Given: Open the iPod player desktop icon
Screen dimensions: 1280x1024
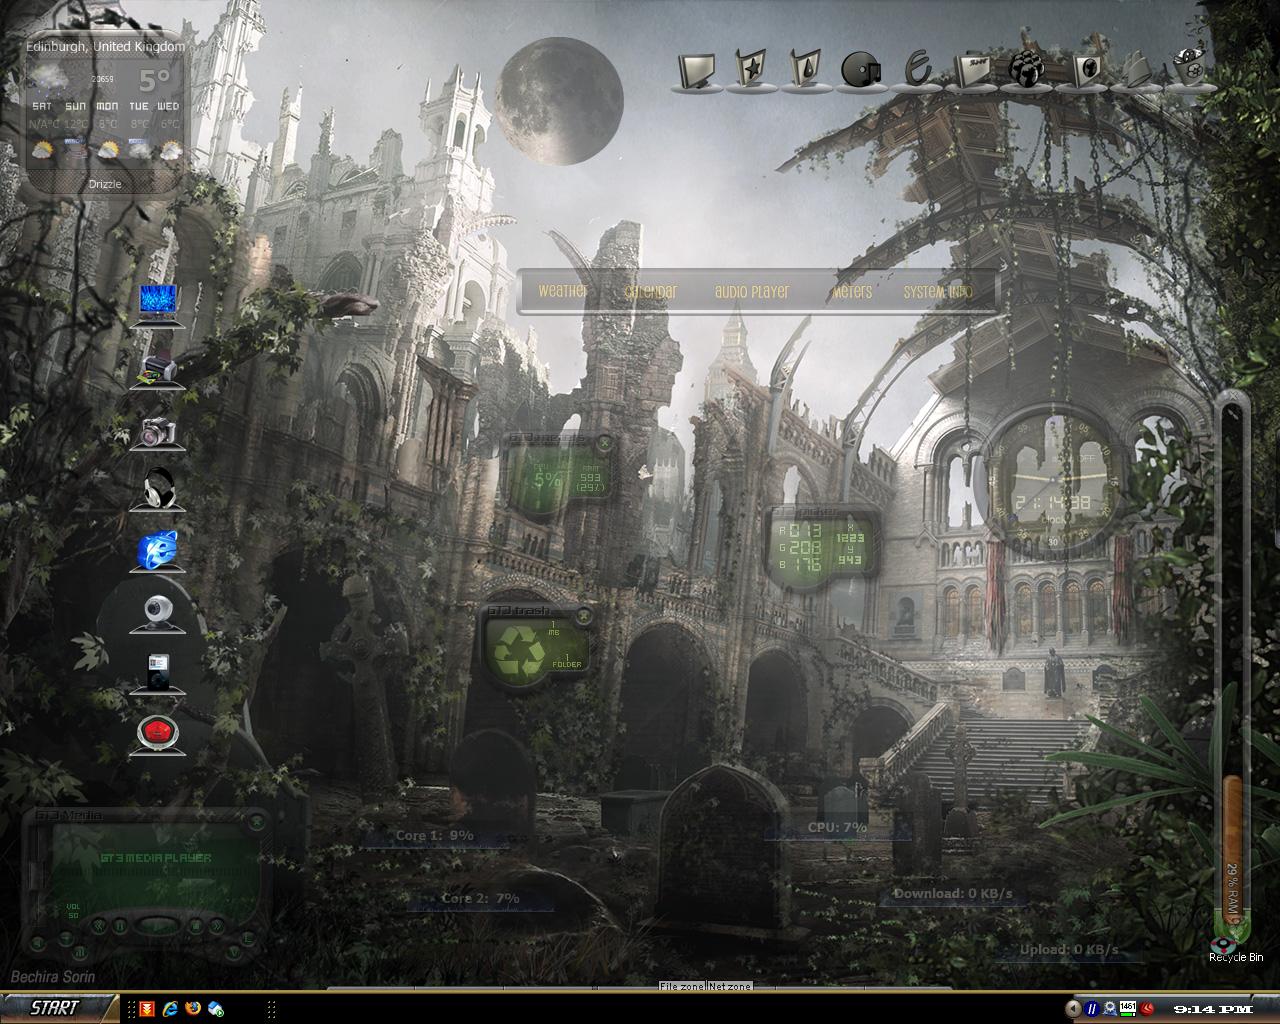Looking at the screenshot, I should tap(158, 675).
